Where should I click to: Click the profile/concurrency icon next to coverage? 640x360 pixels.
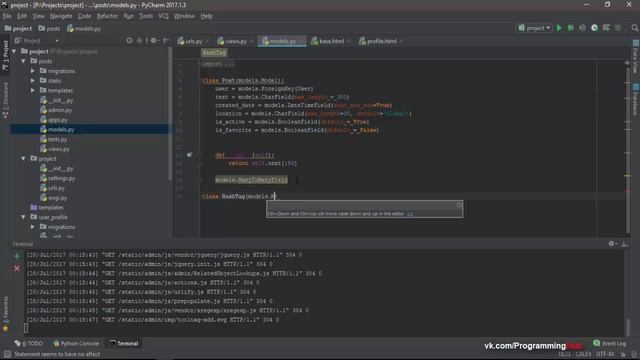[x=594, y=28]
